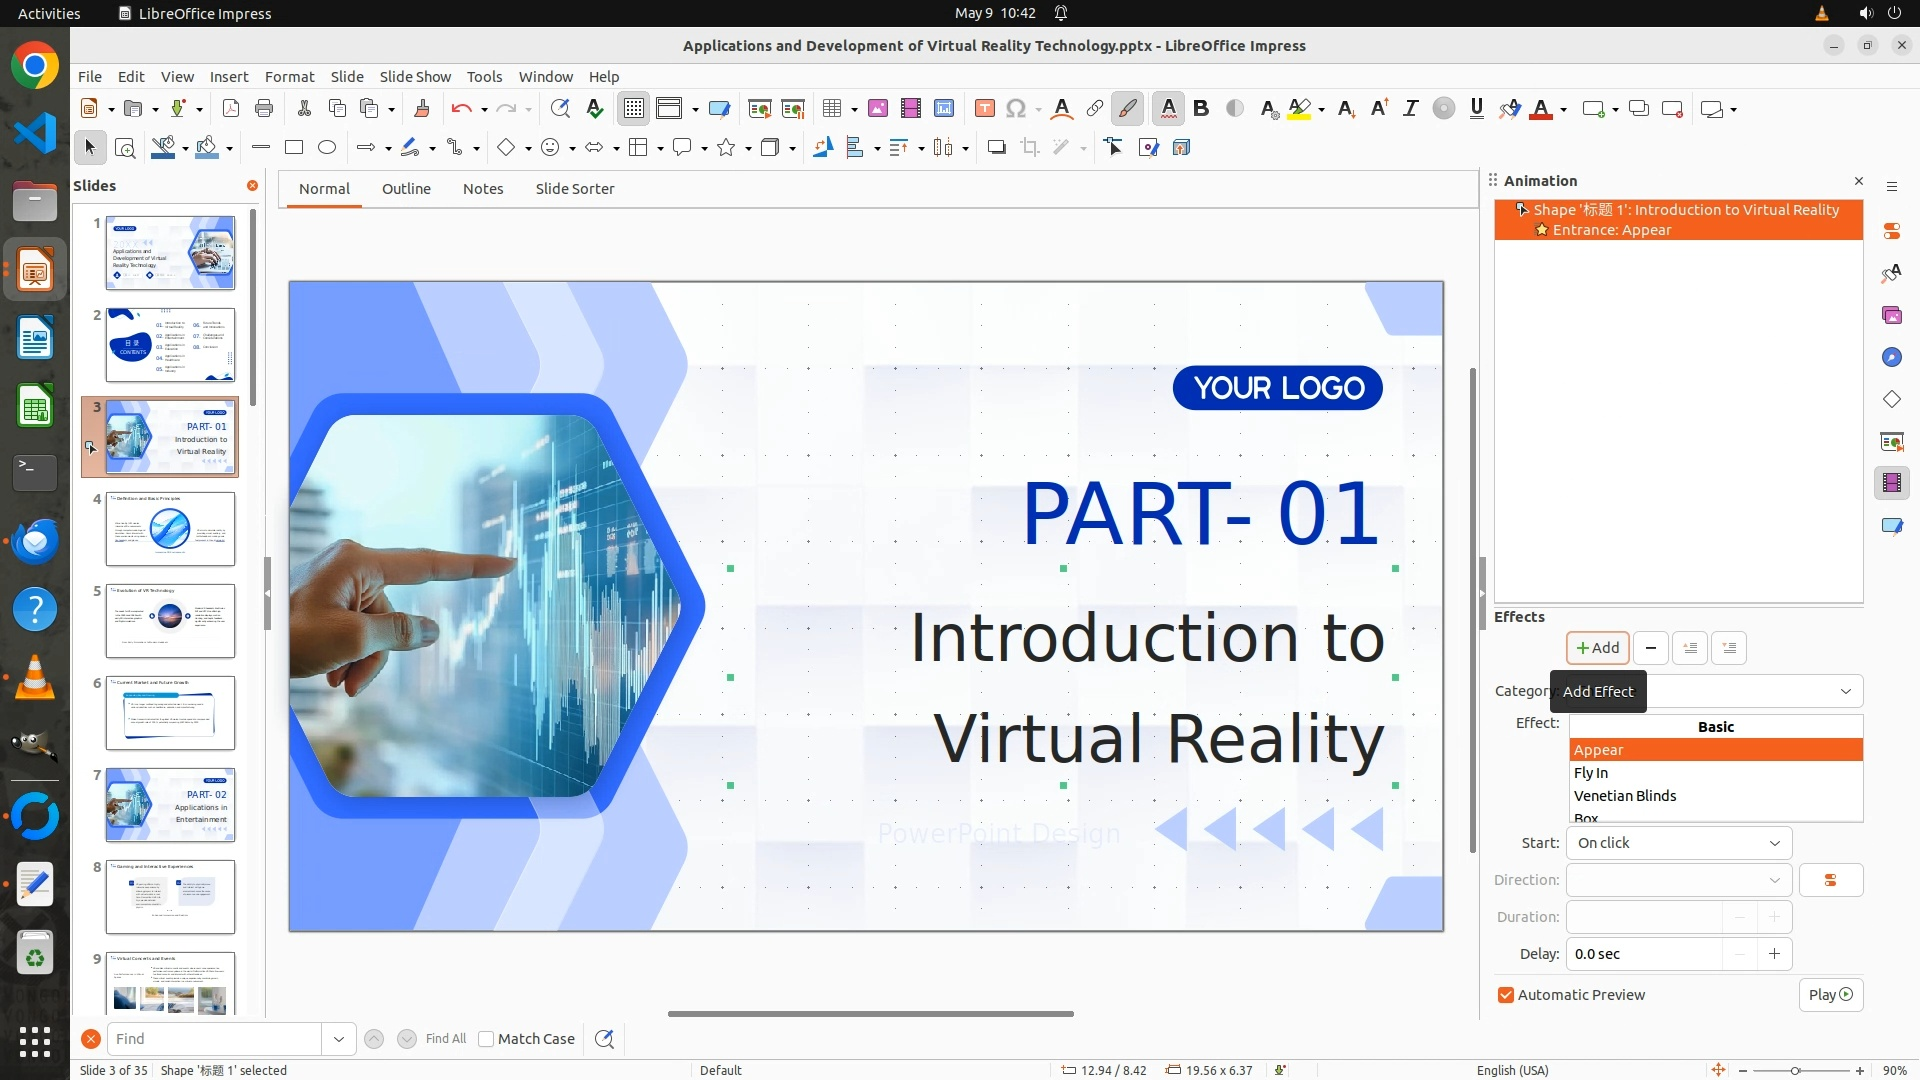Enable the Match Case checkbox
The height and width of the screenshot is (1080, 1920).
click(x=487, y=1039)
